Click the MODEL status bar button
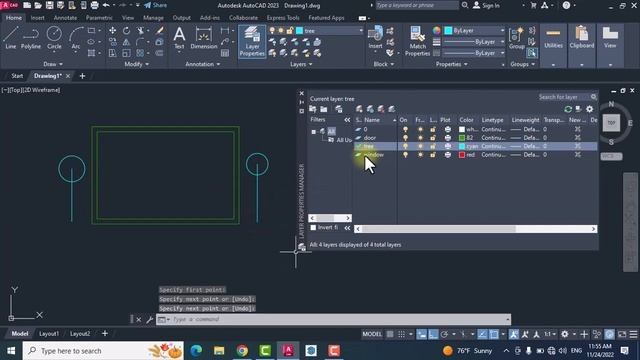 [372, 334]
